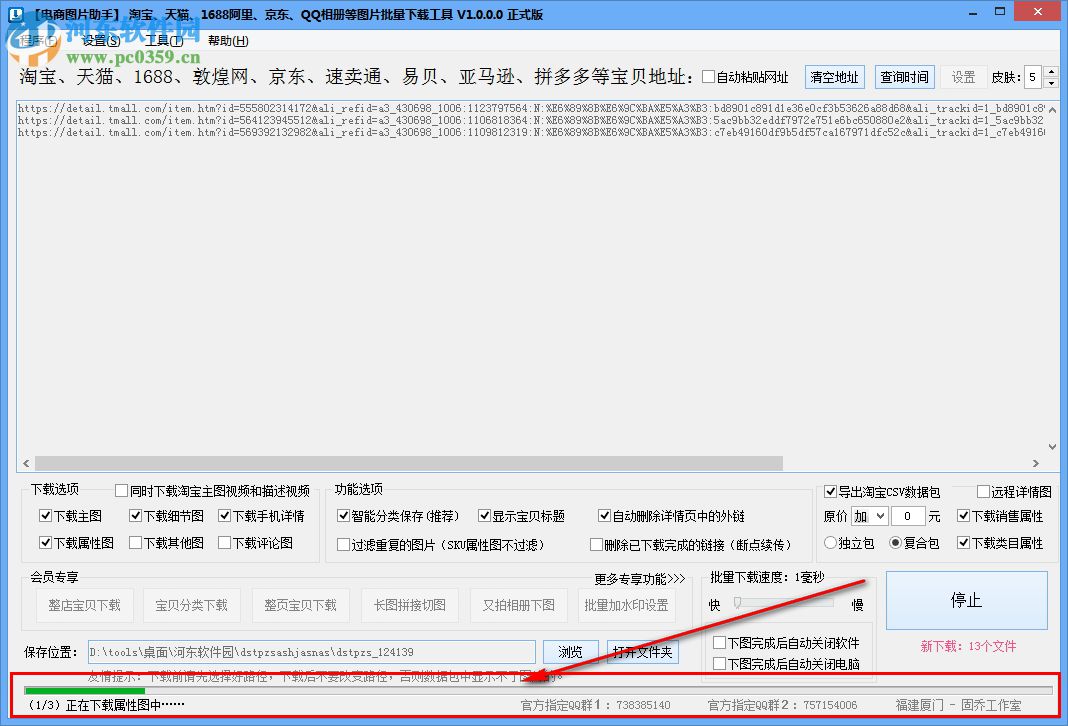Decrease skin number with down stepper
Viewport: 1068px width, 726px height.
coord(1051,83)
